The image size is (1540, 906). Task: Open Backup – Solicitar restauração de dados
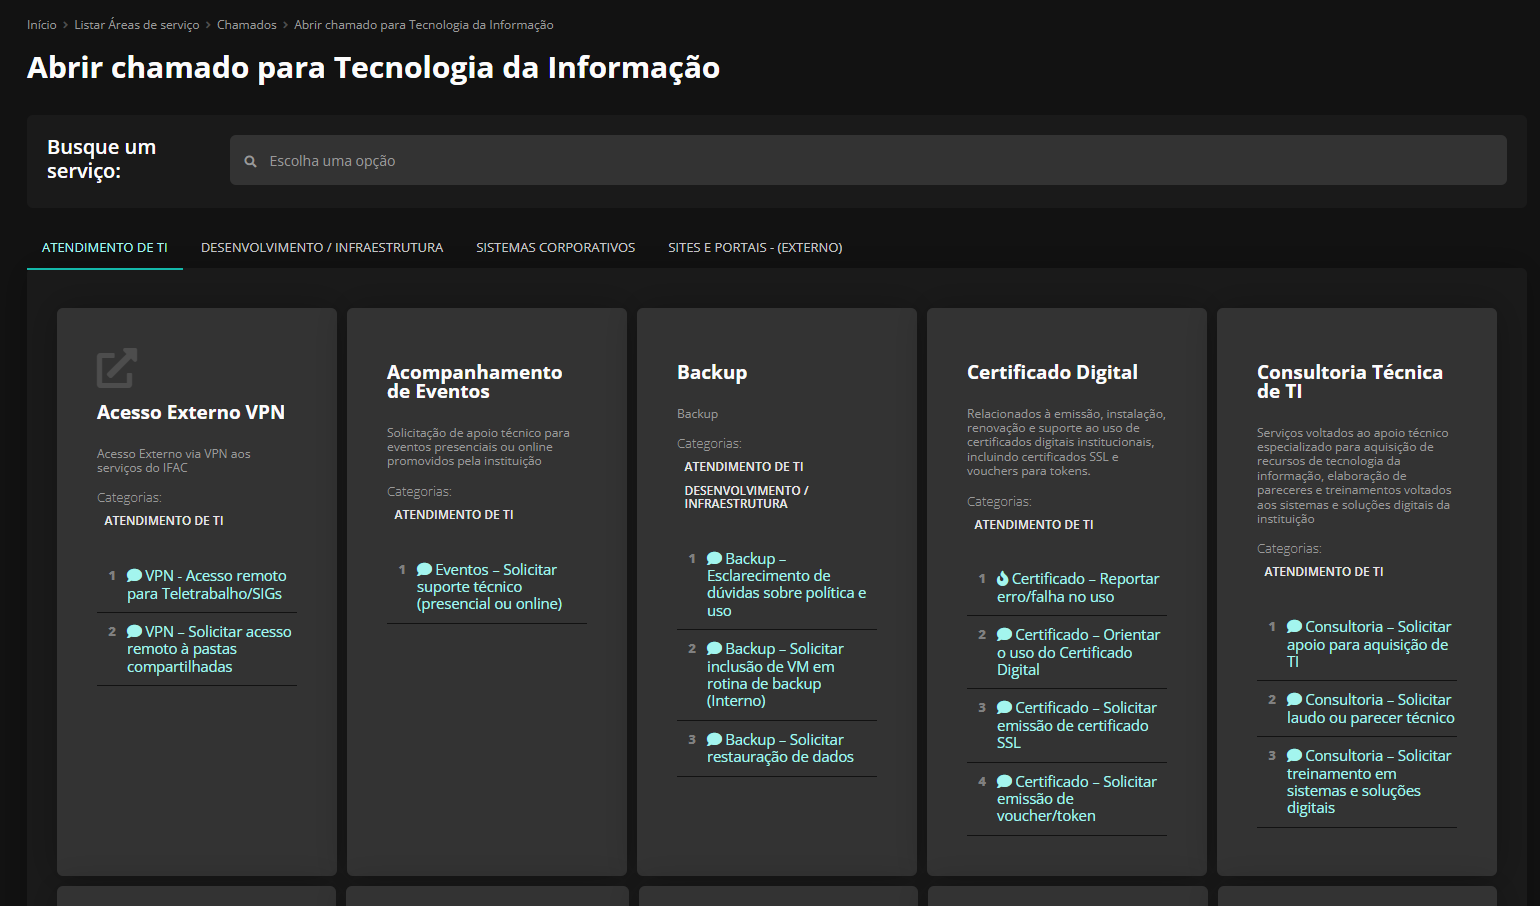coord(780,748)
